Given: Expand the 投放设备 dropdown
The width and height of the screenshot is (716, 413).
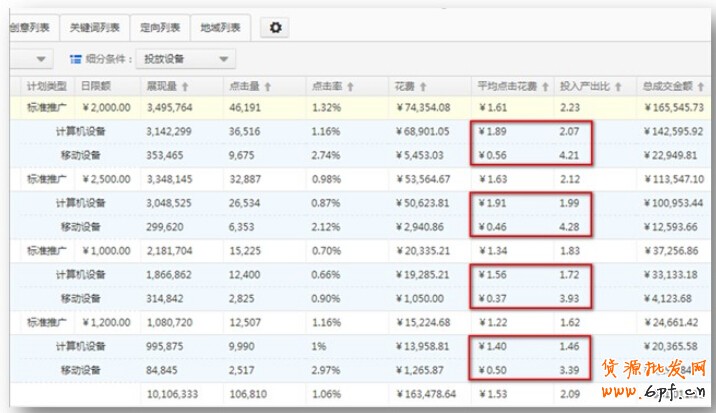Looking at the screenshot, I should (x=185, y=60).
